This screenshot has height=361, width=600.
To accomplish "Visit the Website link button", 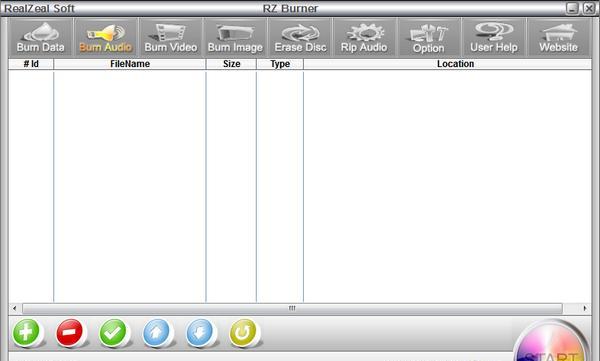I will [x=559, y=38].
